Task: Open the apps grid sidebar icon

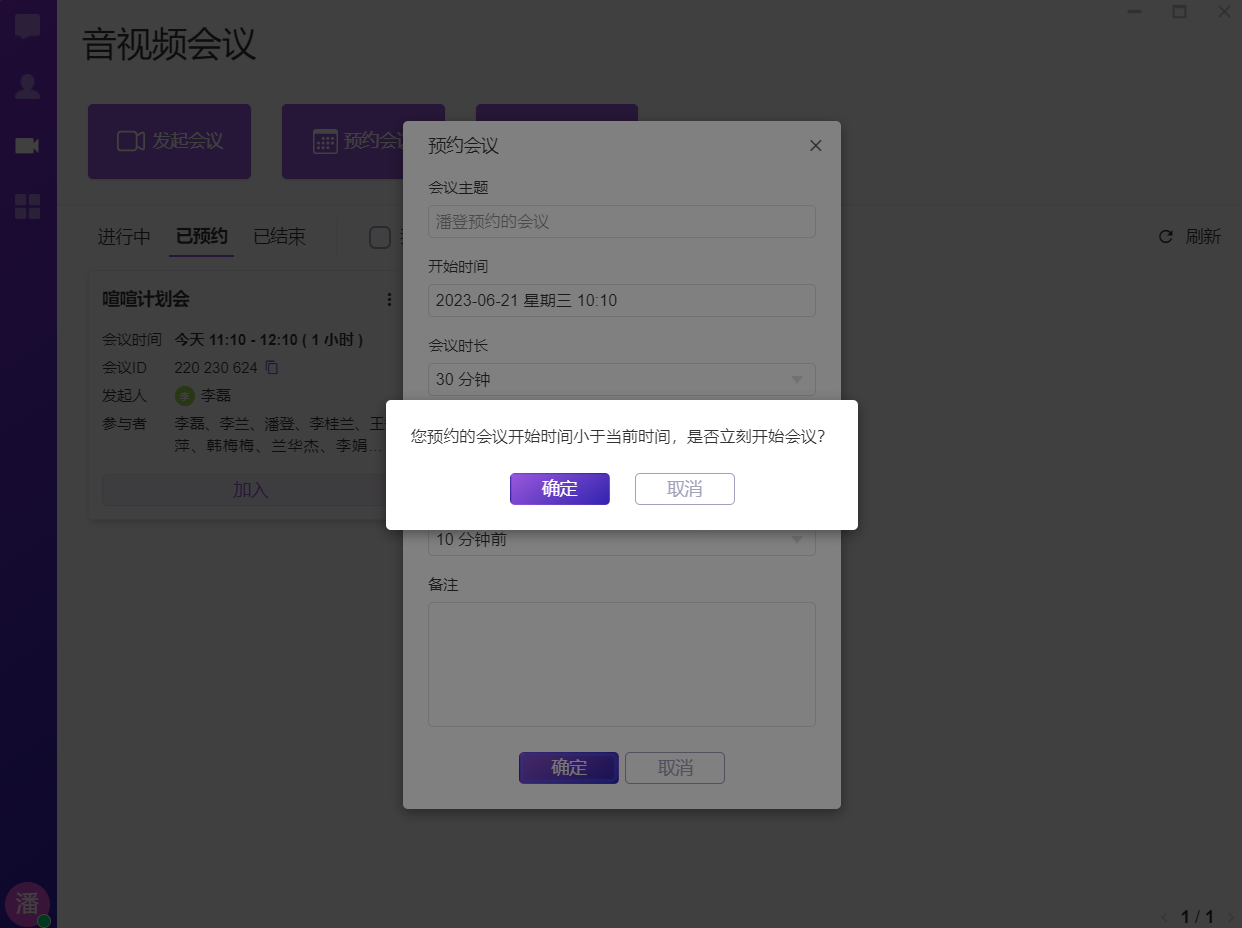Action: pyautogui.click(x=28, y=207)
